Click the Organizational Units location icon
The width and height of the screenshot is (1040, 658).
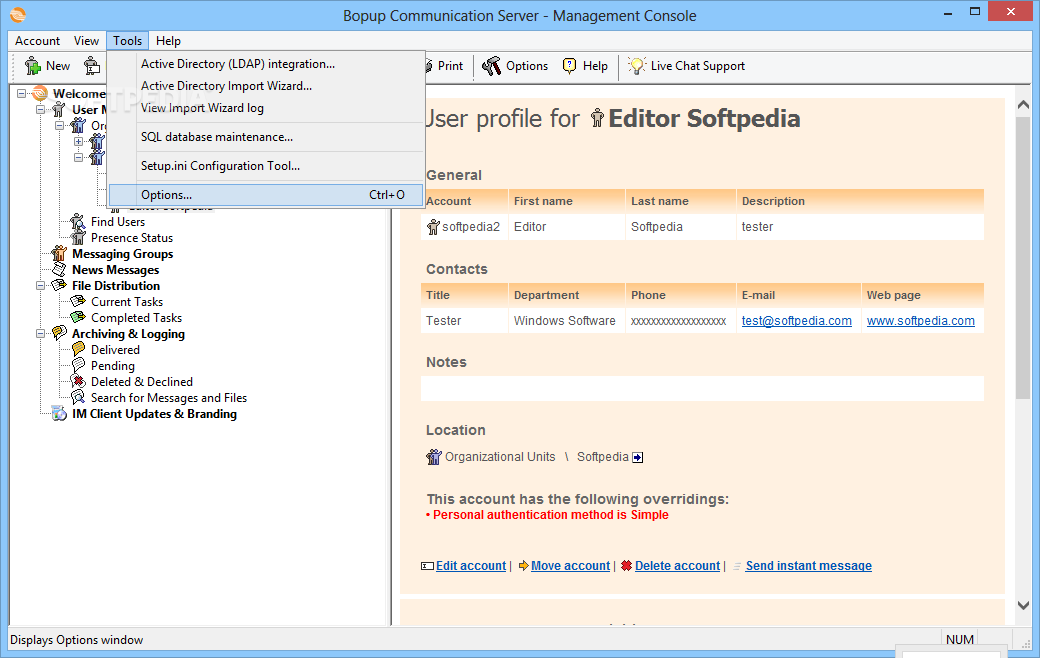[x=434, y=456]
